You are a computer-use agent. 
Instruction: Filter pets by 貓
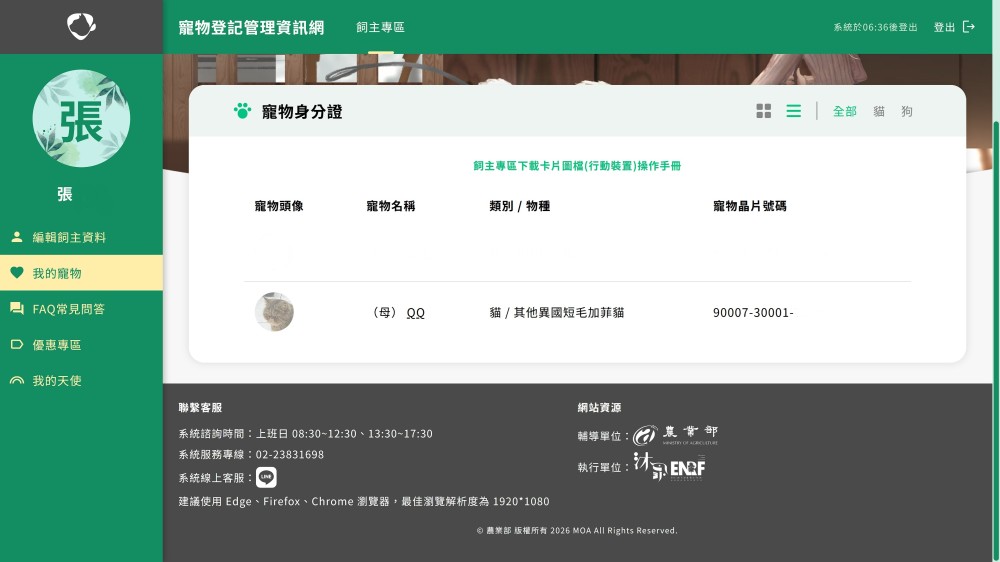click(879, 112)
